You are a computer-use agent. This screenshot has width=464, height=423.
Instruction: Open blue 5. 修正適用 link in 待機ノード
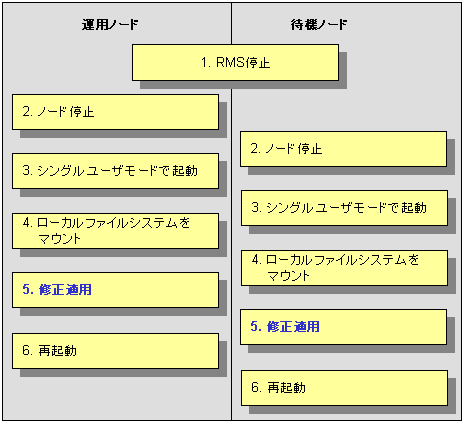(x=285, y=327)
